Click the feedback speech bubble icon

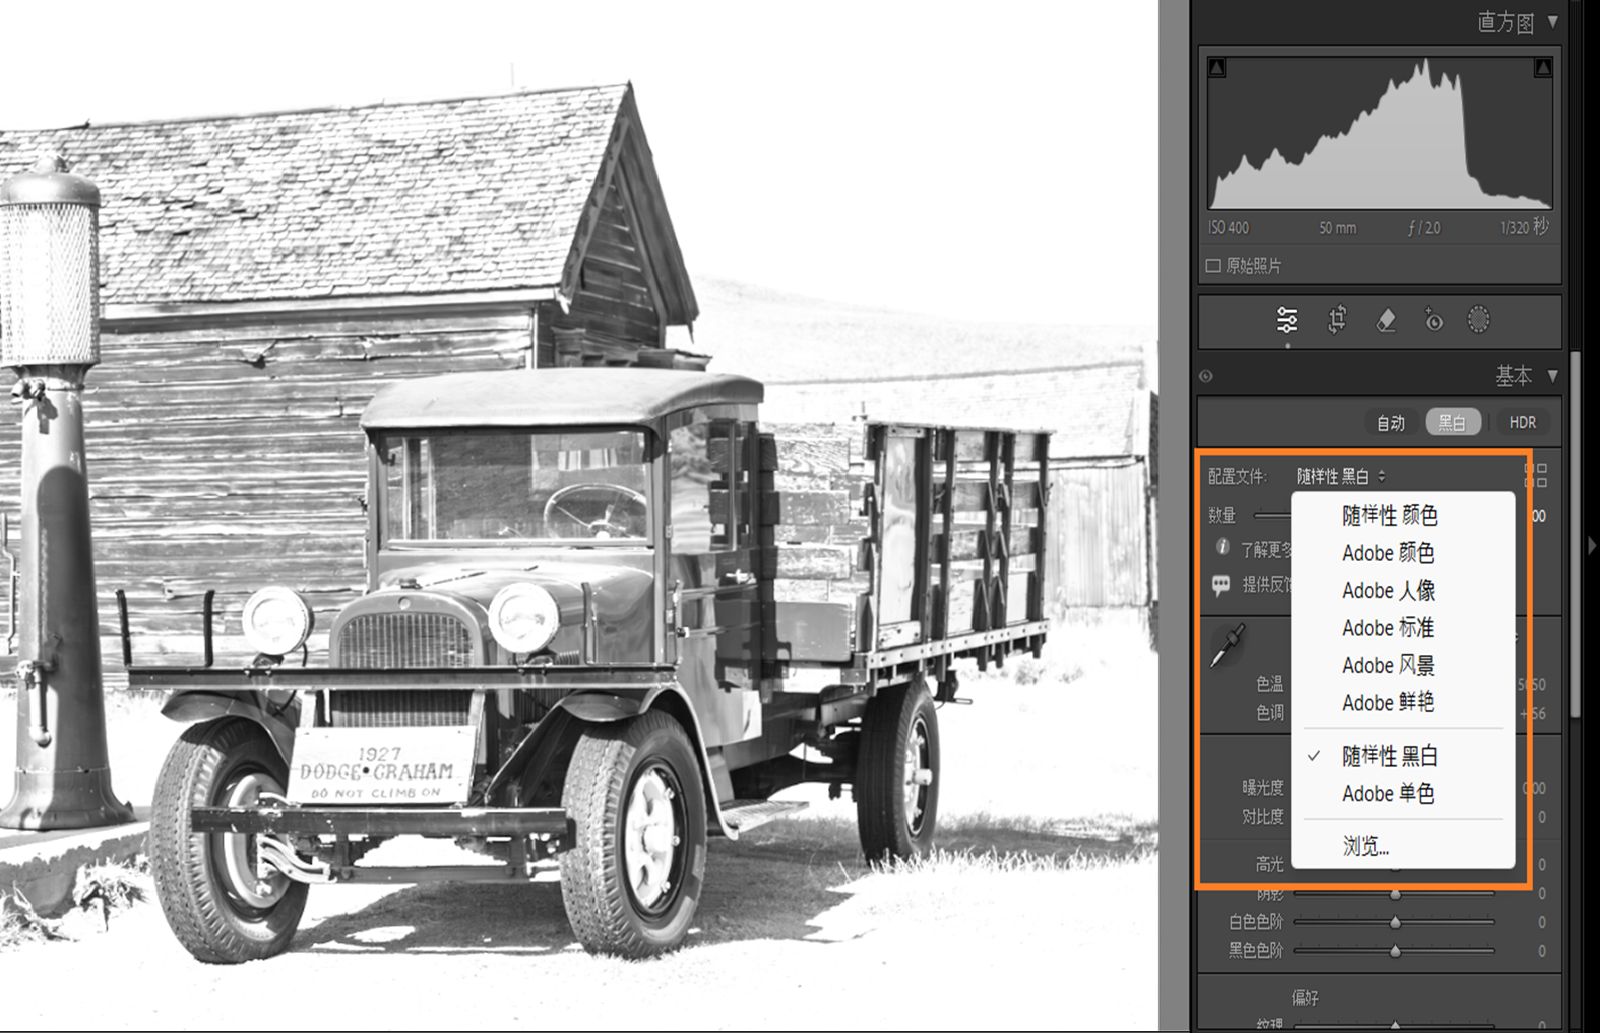[x=1221, y=584]
